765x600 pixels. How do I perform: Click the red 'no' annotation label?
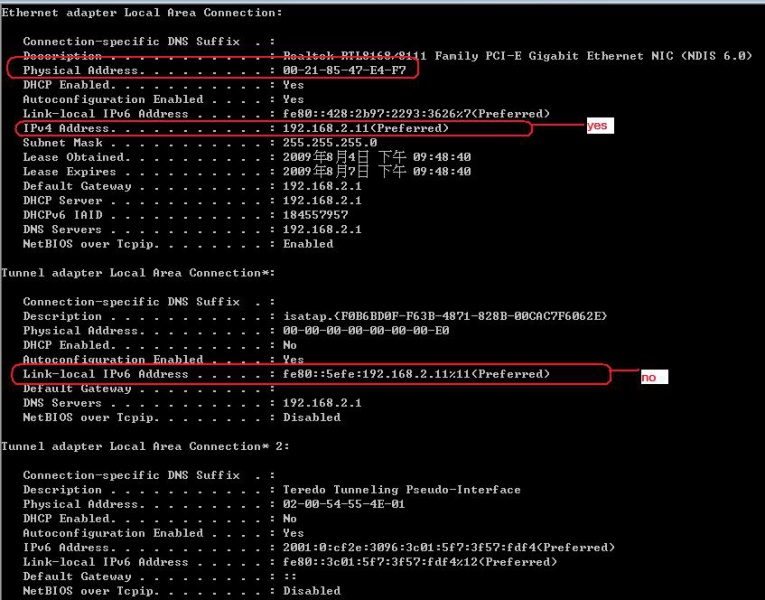pos(649,377)
